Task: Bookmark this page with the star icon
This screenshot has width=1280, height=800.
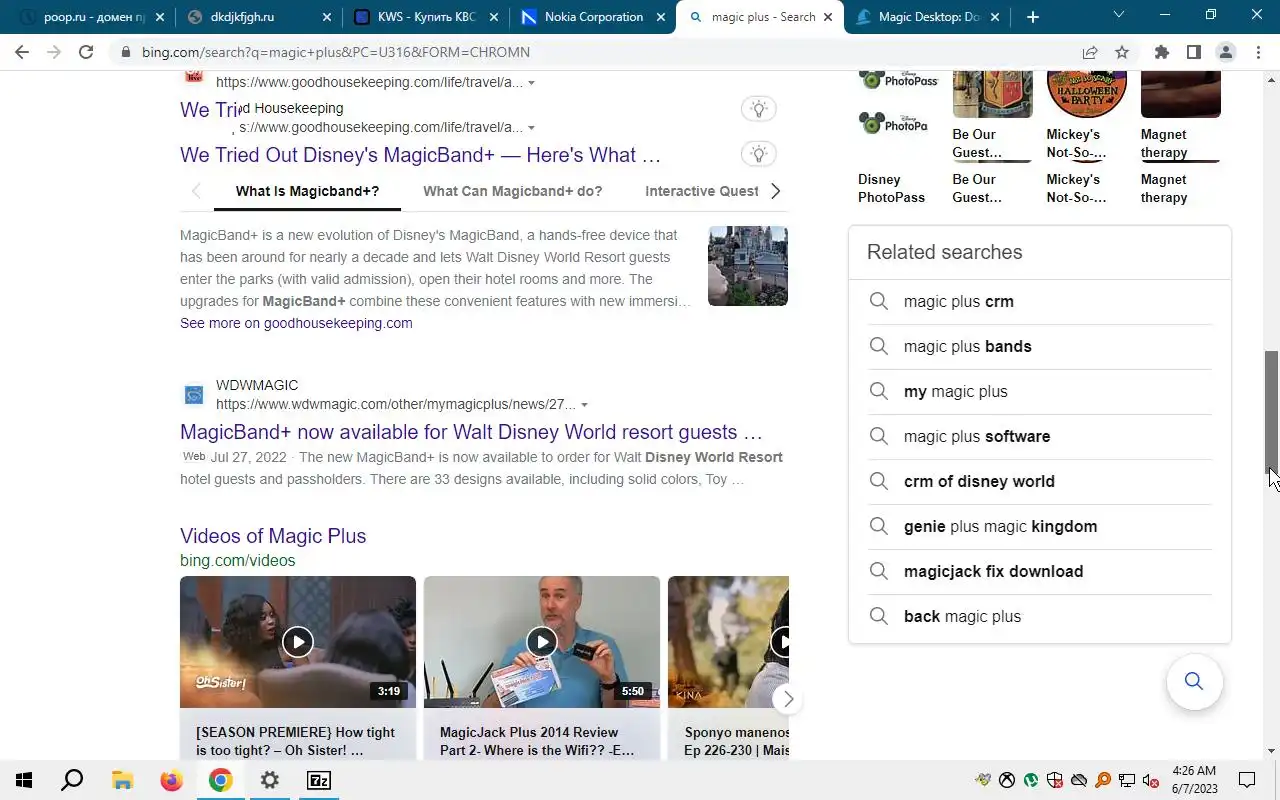Action: [x=1122, y=52]
